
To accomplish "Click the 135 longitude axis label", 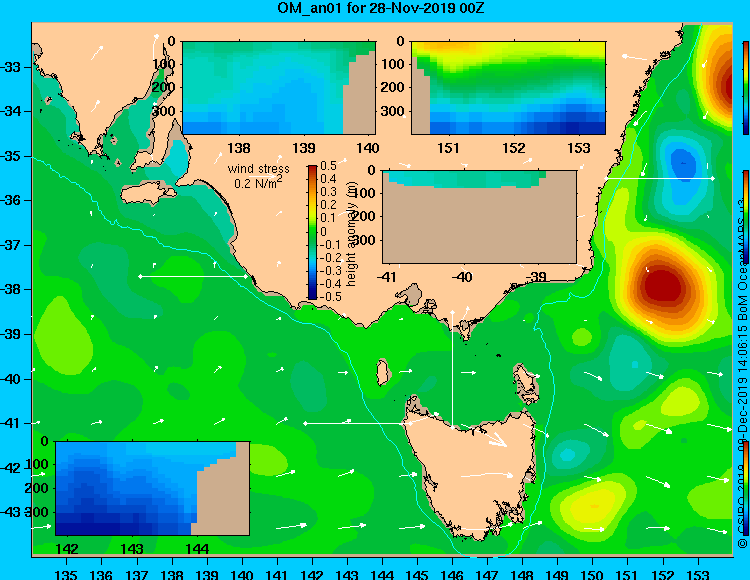I will pyautogui.click(x=66, y=574).
